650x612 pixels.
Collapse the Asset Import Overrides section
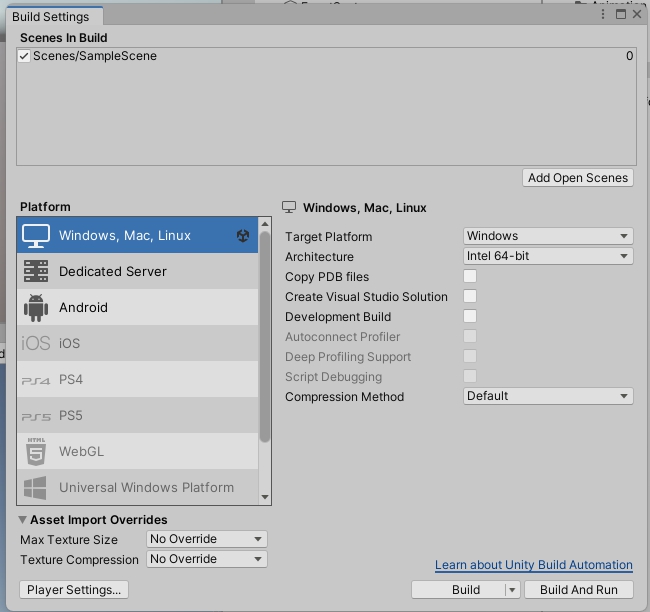[x=23, y=520]
